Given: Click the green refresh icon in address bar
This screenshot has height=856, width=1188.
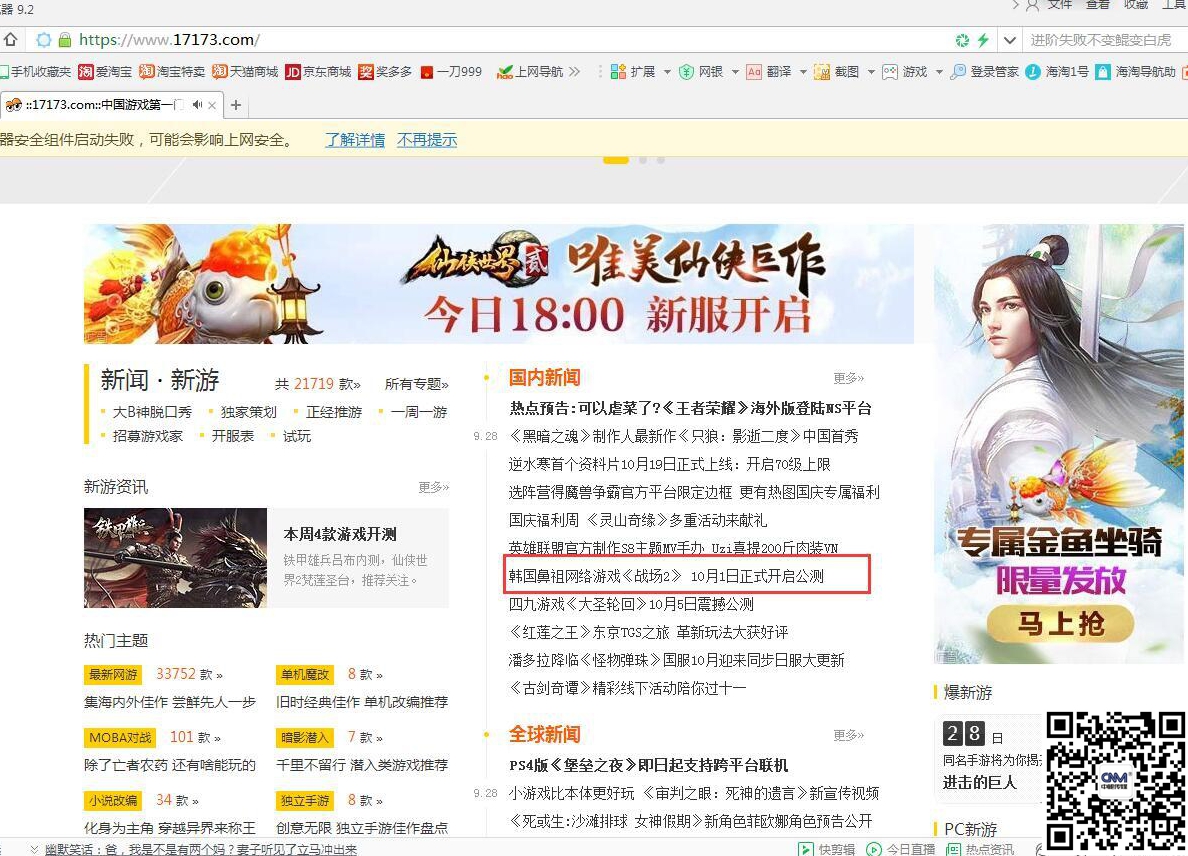Looking at the screenshot, I should tap(962, 39).
